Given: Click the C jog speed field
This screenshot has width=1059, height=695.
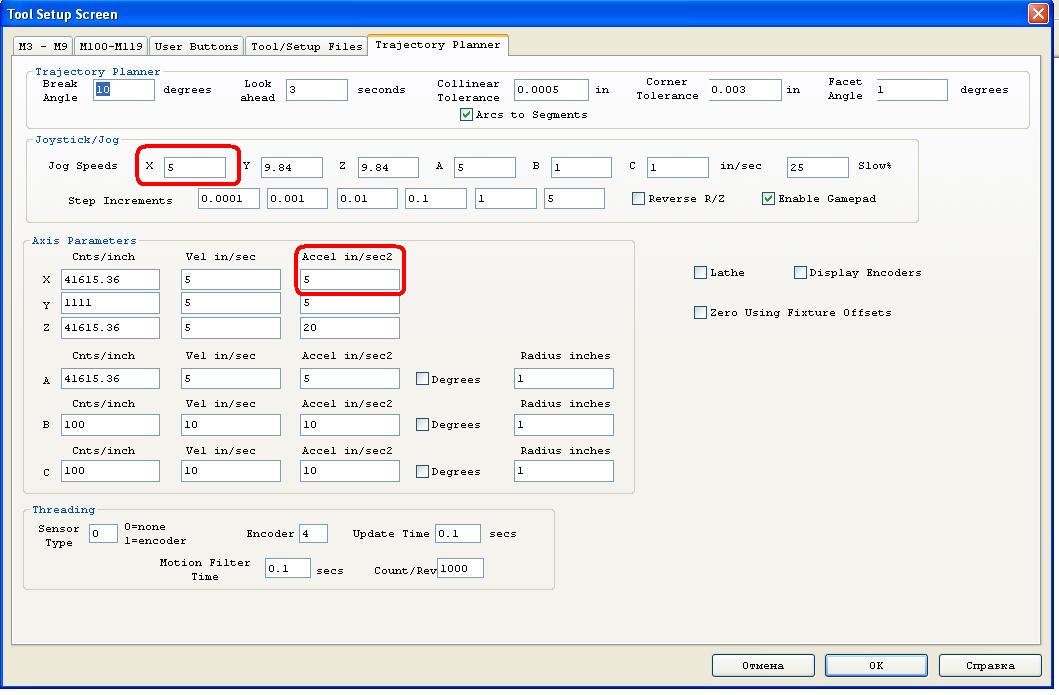Looking at the screenshot, I should (x=678, y=168).
